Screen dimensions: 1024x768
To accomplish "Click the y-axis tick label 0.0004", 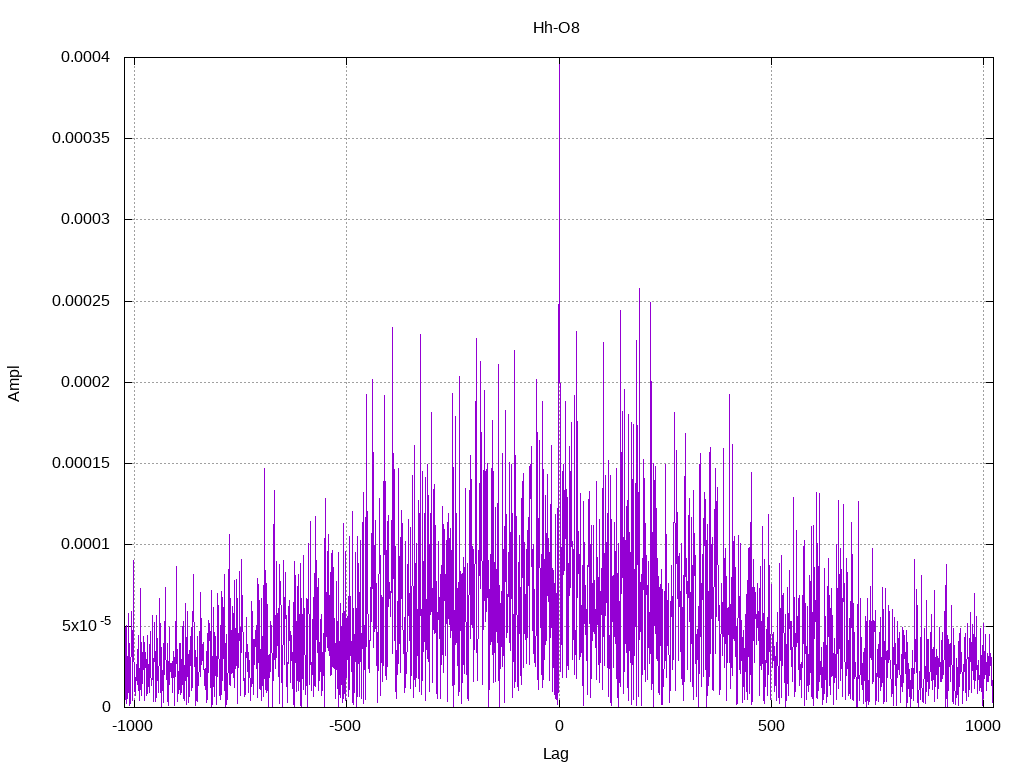I will [x=86, y=57].
